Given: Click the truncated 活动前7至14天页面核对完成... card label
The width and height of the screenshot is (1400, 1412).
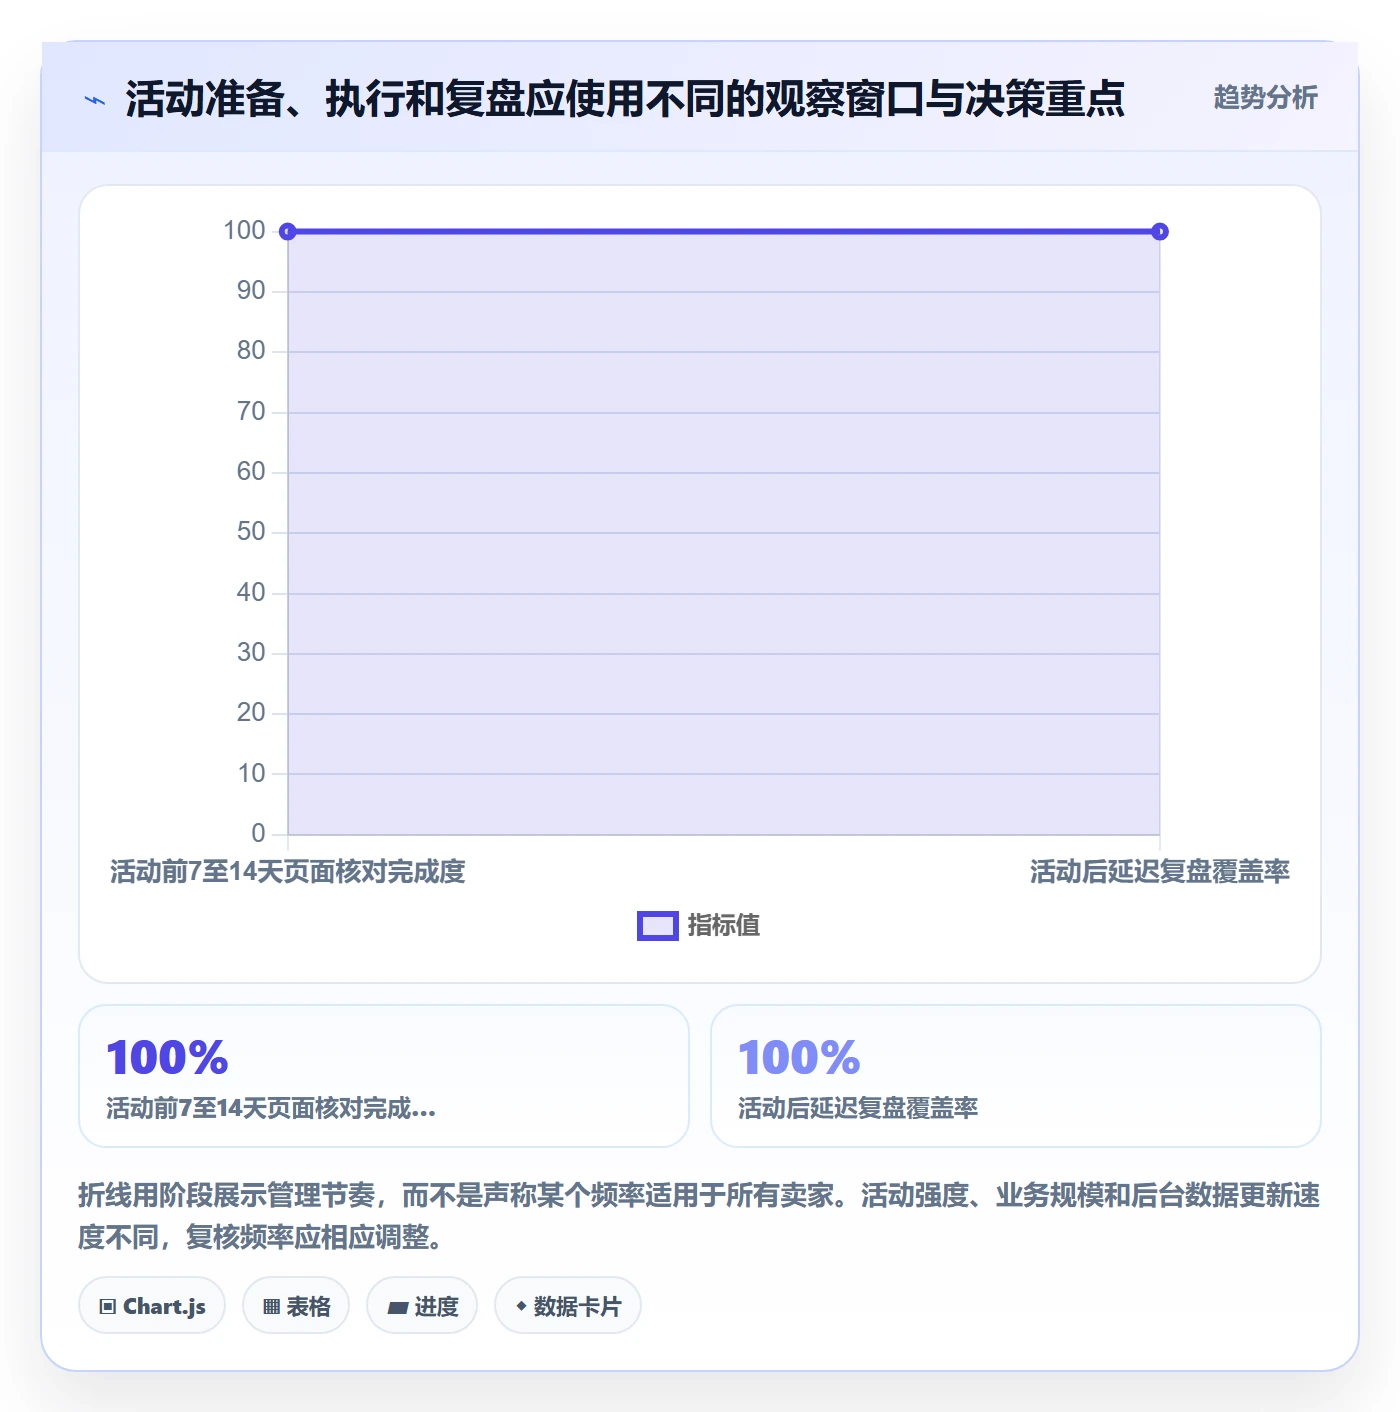Looking at the screenshot, I should pyautogui.click(x=271, y=1108).
